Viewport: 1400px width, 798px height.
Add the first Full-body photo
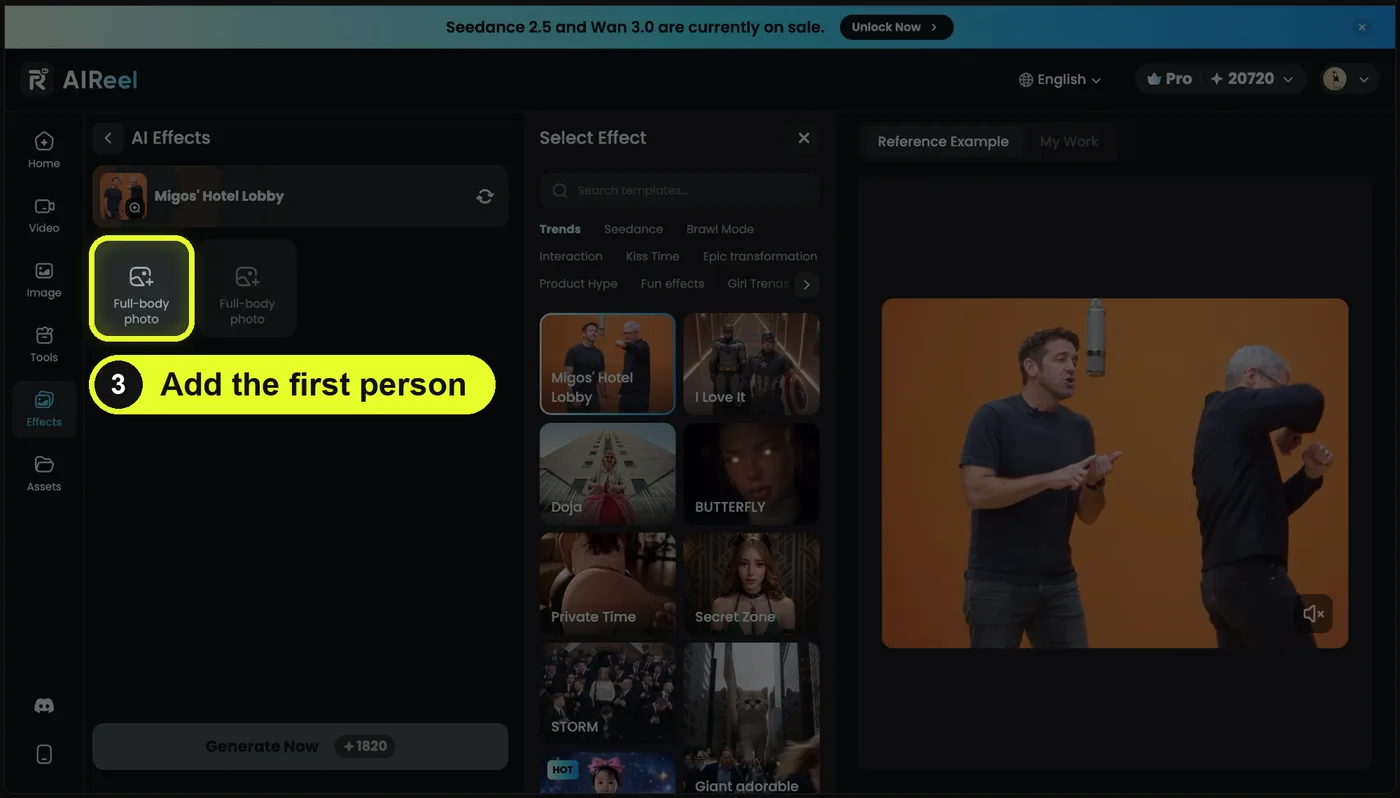[x=141, y=288]
